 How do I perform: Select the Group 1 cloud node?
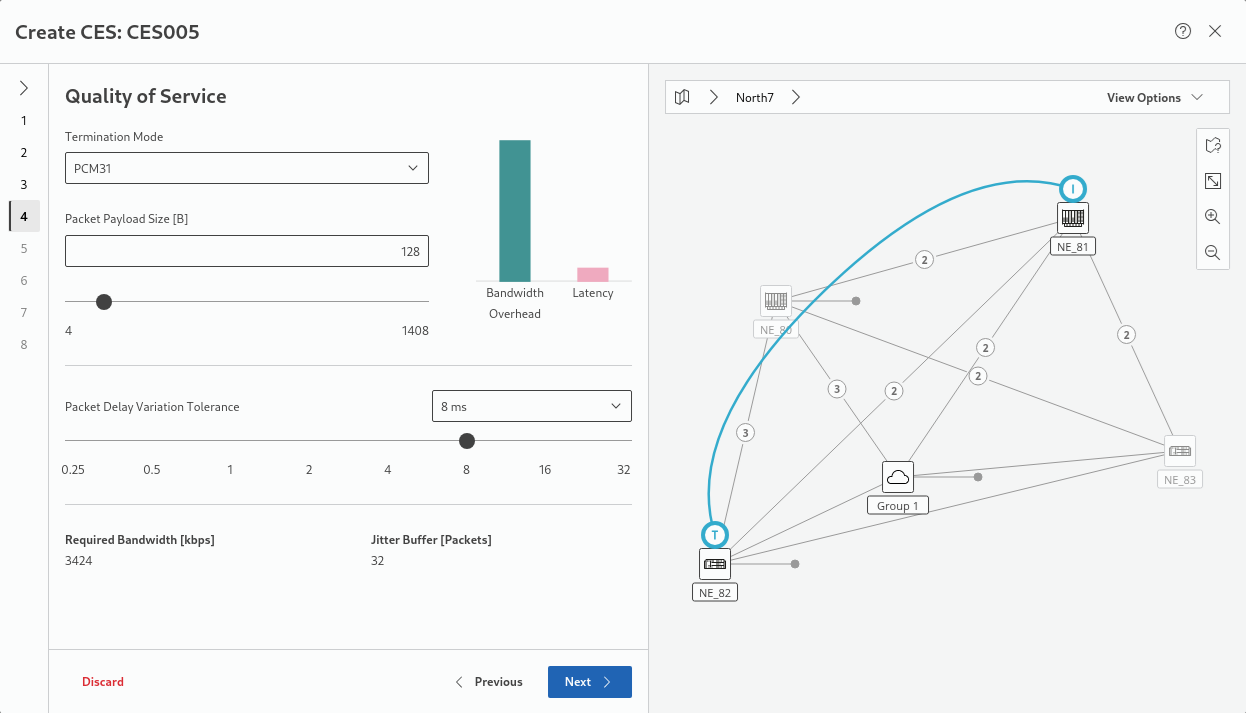(x=898, y=477)
